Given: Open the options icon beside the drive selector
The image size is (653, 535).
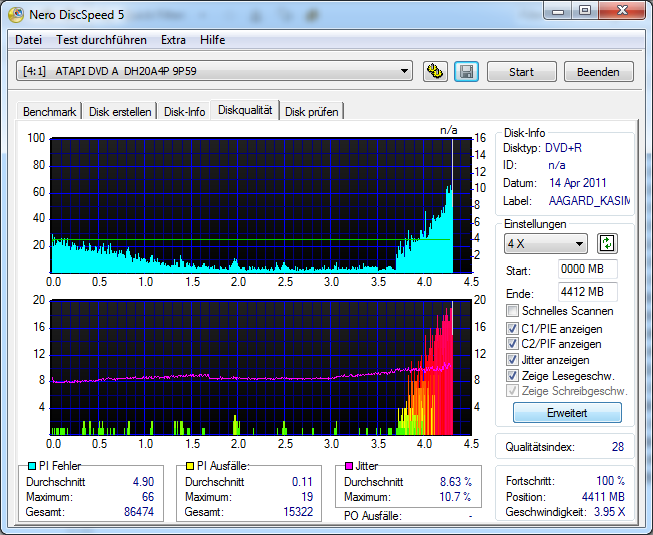Looking at the screenshot, I should (x=435, y=72).
